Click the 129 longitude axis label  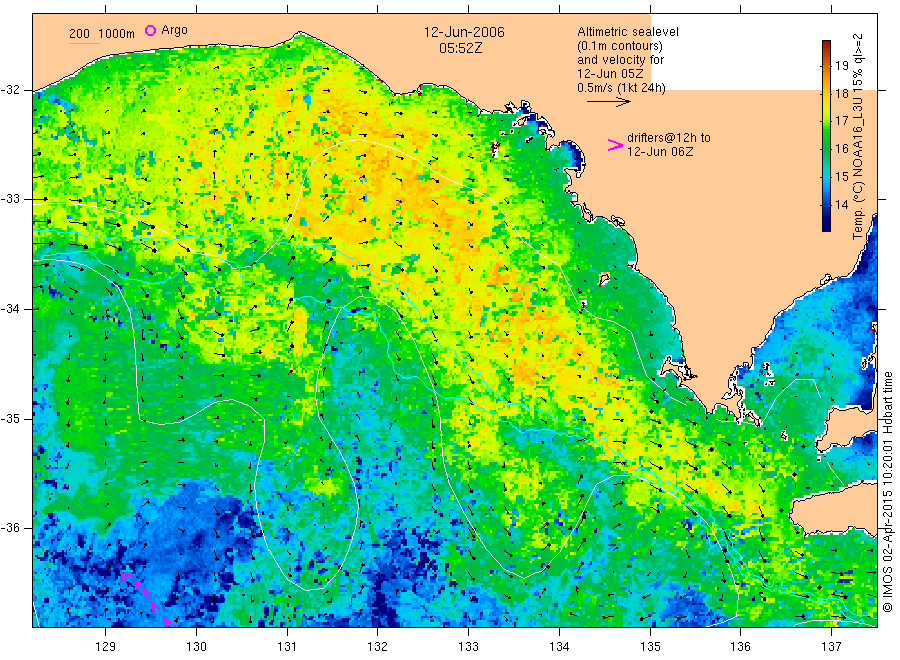tap(106, 647)
